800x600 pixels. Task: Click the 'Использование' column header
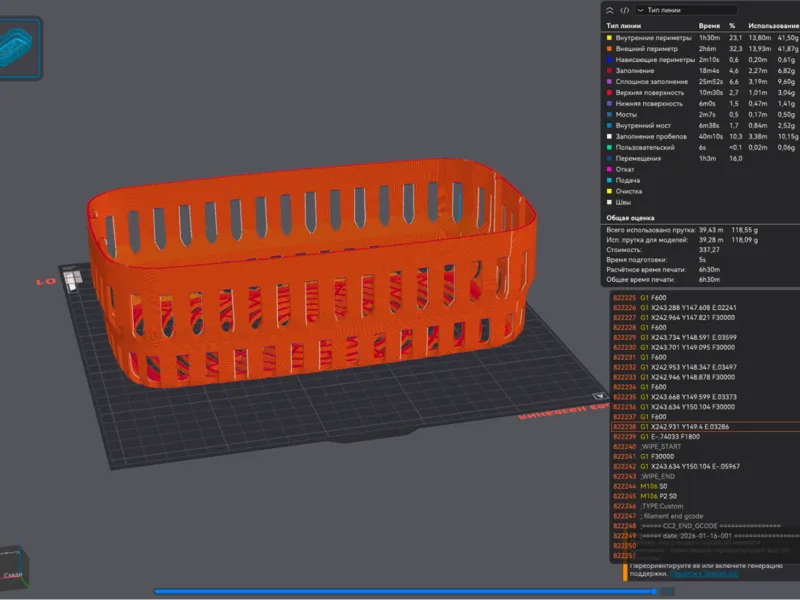click(773, 26)
